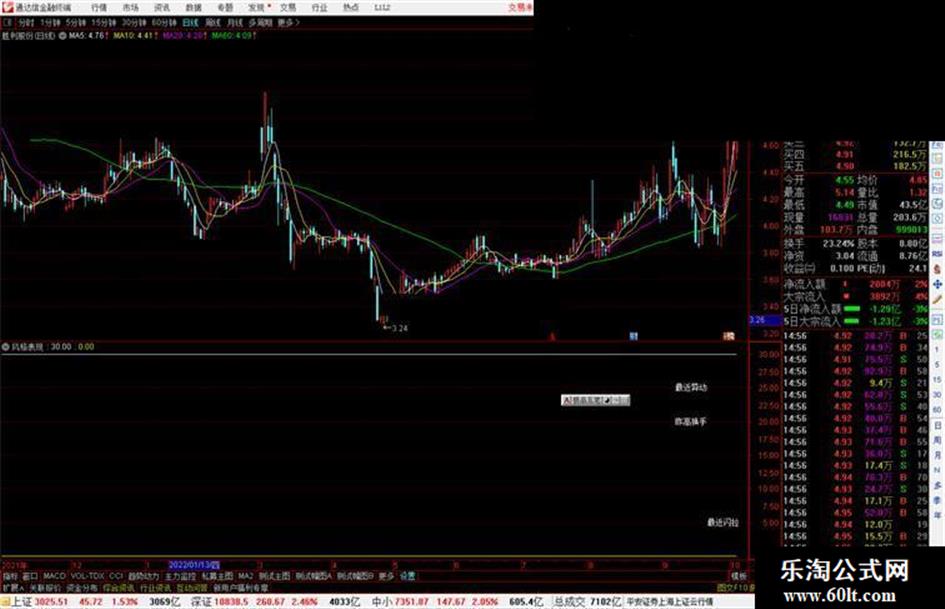Click the 深证 index in status bar

coord(201,602)
